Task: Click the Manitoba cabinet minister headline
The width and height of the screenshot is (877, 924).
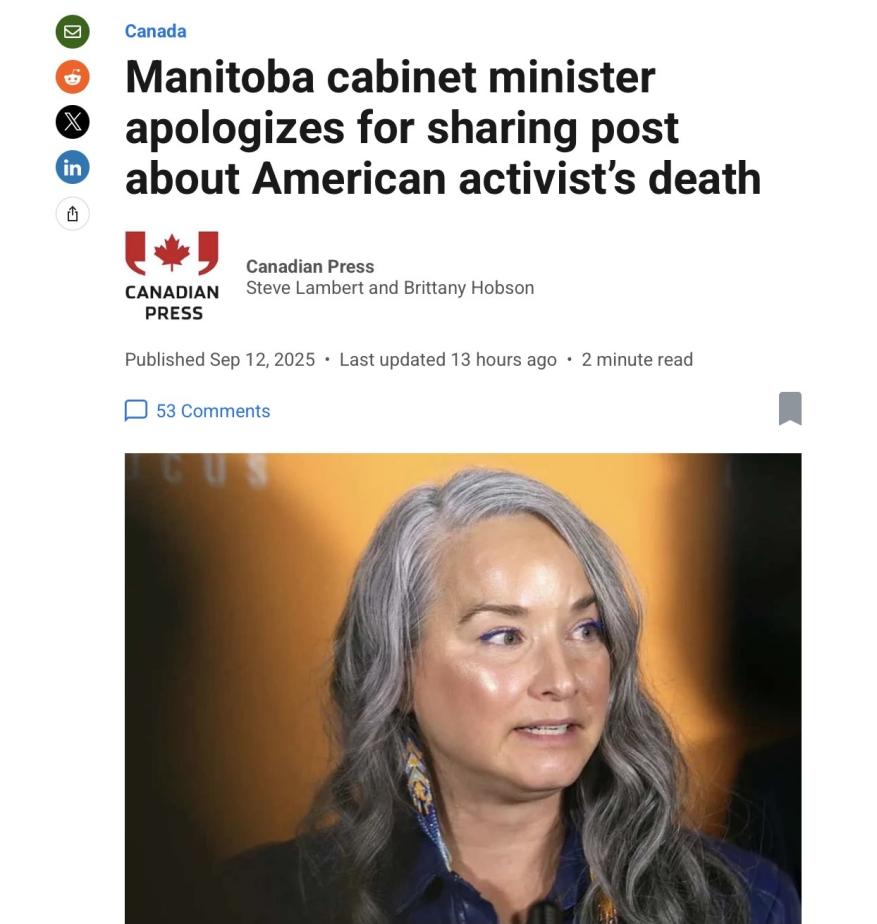Action: point(443,127)
